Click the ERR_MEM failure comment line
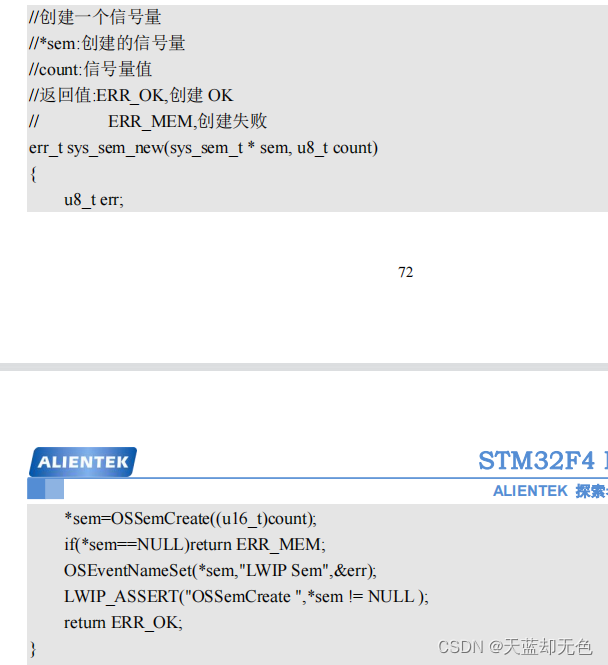 pos(148,121)
